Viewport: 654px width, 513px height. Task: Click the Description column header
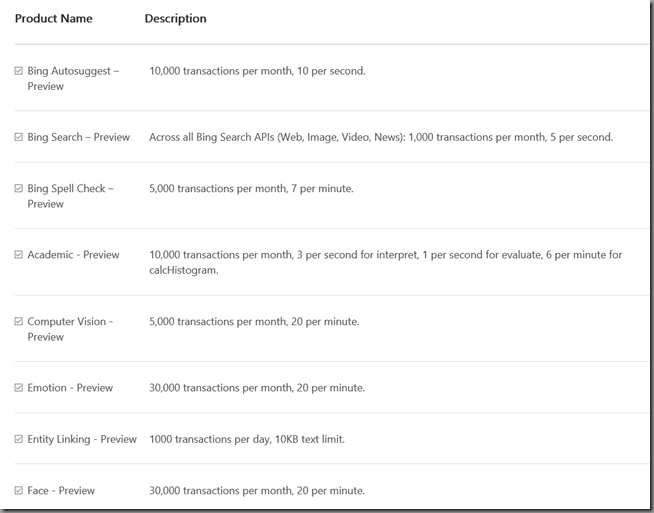pyautogui.click(x=176, y=18)
